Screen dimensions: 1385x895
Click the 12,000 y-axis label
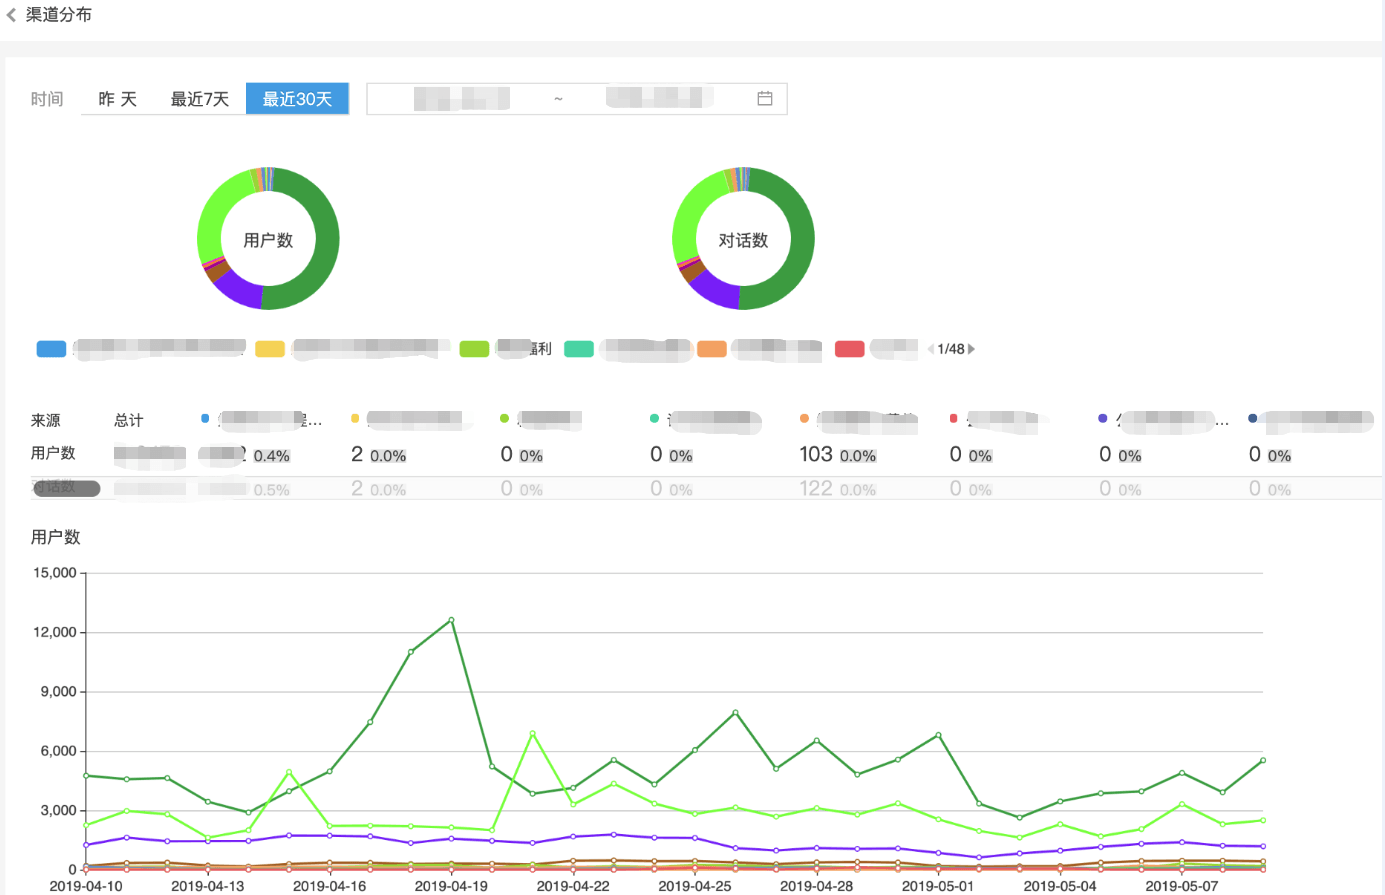[55, 632]
